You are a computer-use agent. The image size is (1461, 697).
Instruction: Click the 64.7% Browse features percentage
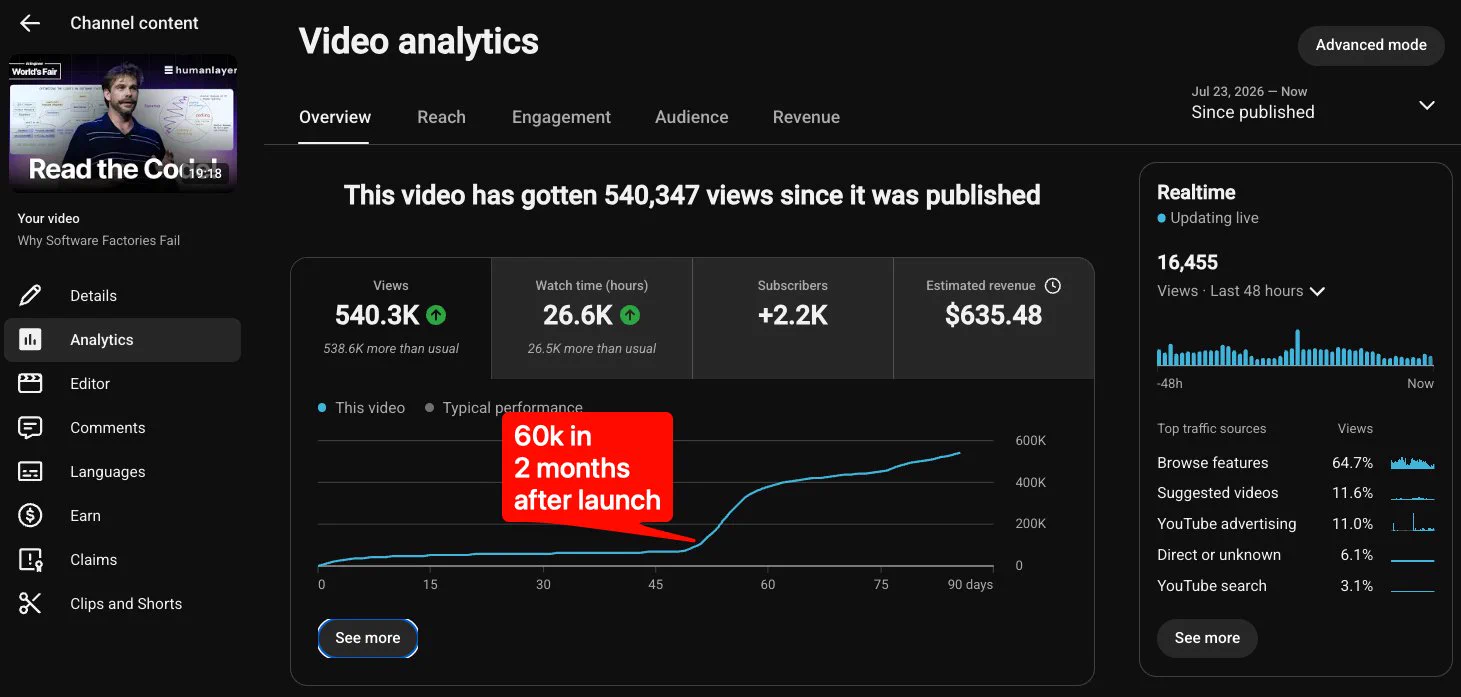[1353, 462]
